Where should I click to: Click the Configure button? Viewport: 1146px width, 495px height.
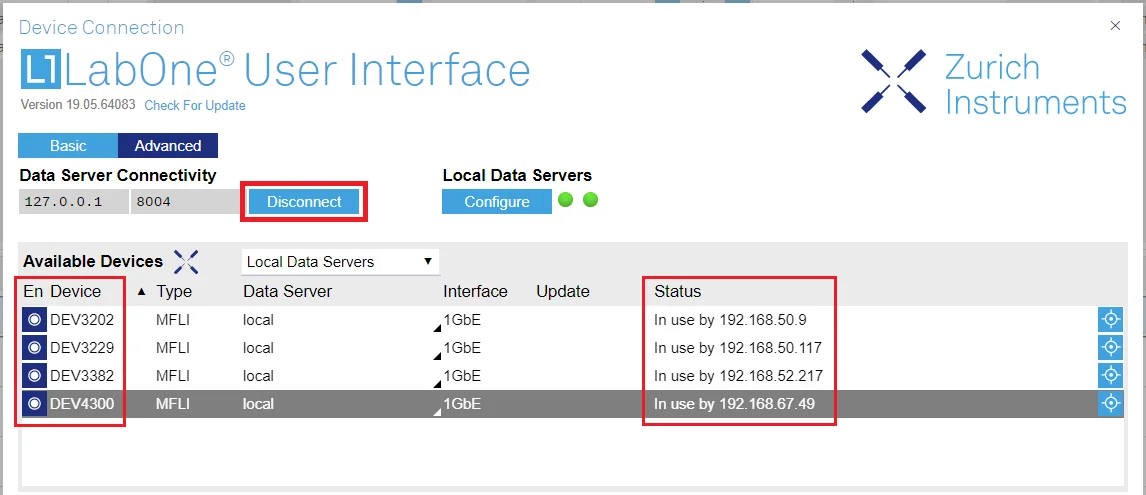coord(497,202)
